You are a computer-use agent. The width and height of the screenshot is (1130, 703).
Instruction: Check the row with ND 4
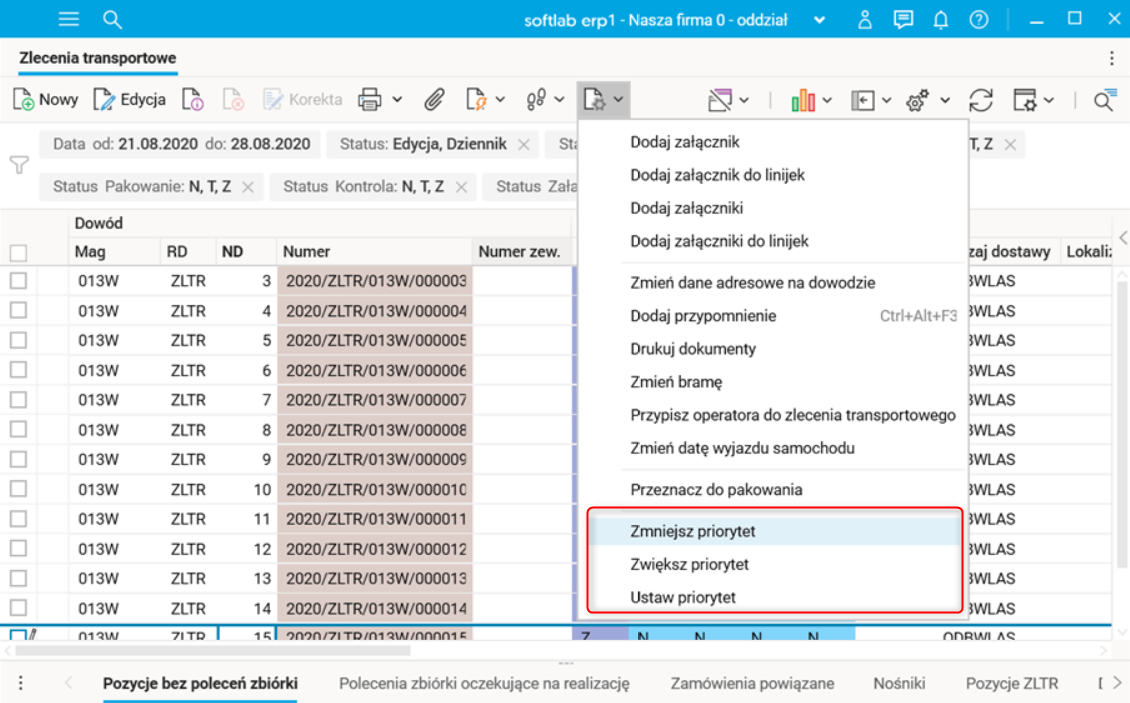click(x=19, y=311)
